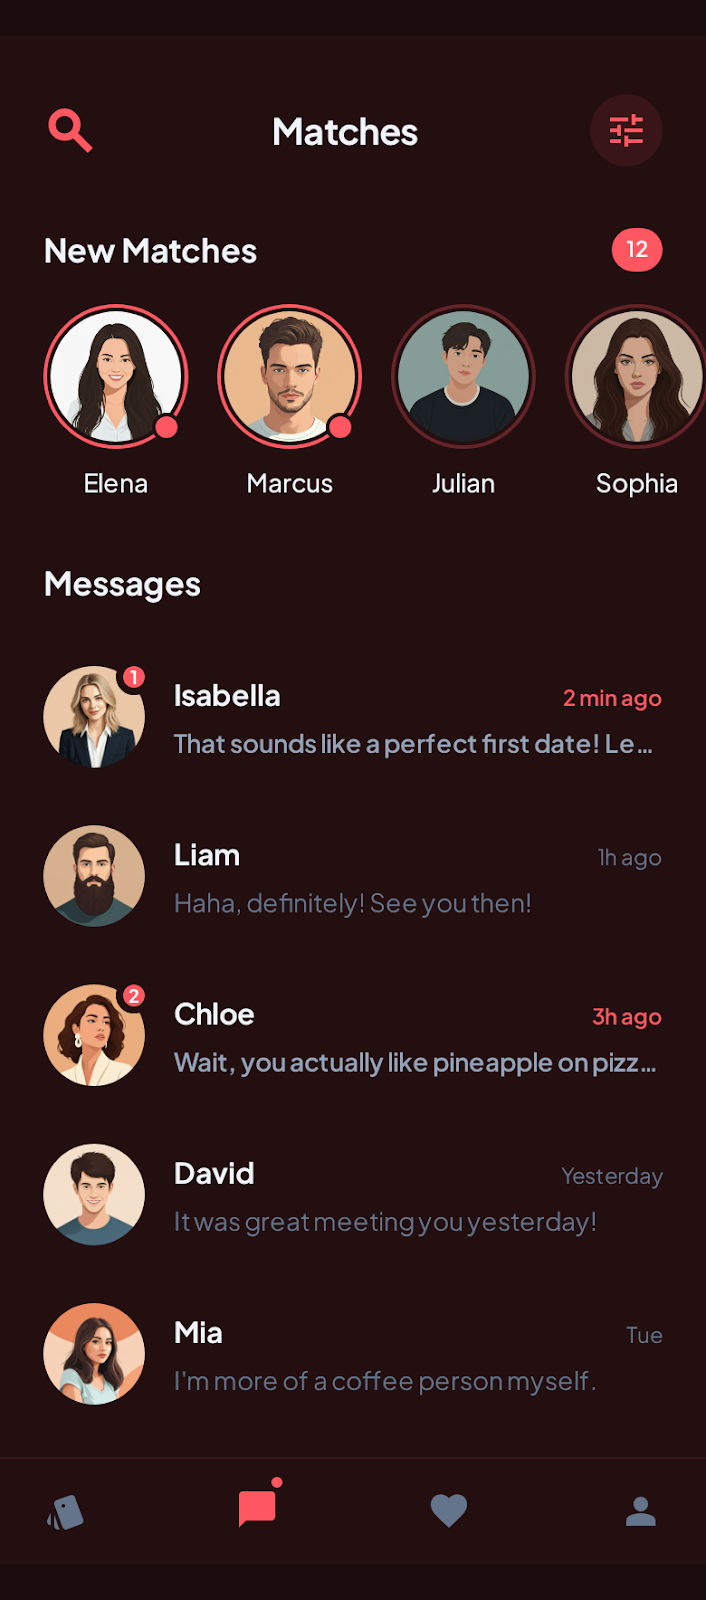Open David's chat about meeting yesterday
706x1600 pixels.
click(353, 1194)
